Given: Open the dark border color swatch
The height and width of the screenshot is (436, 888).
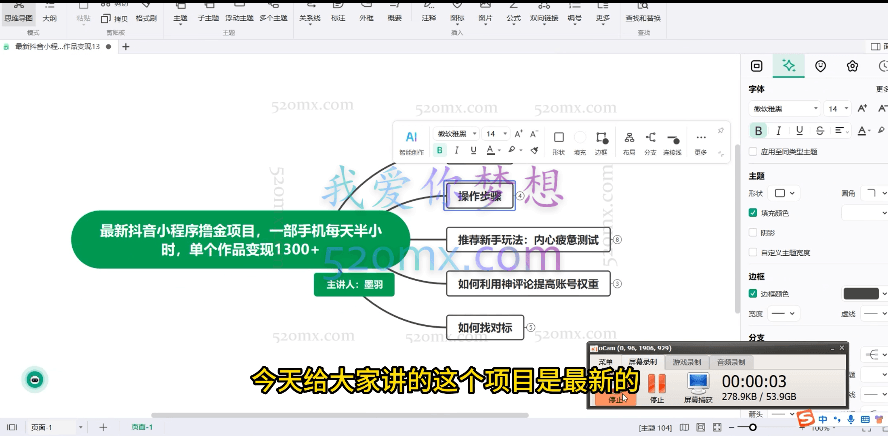Looking at the screenshot, I should pyautogui.click(x=861, y=293).
